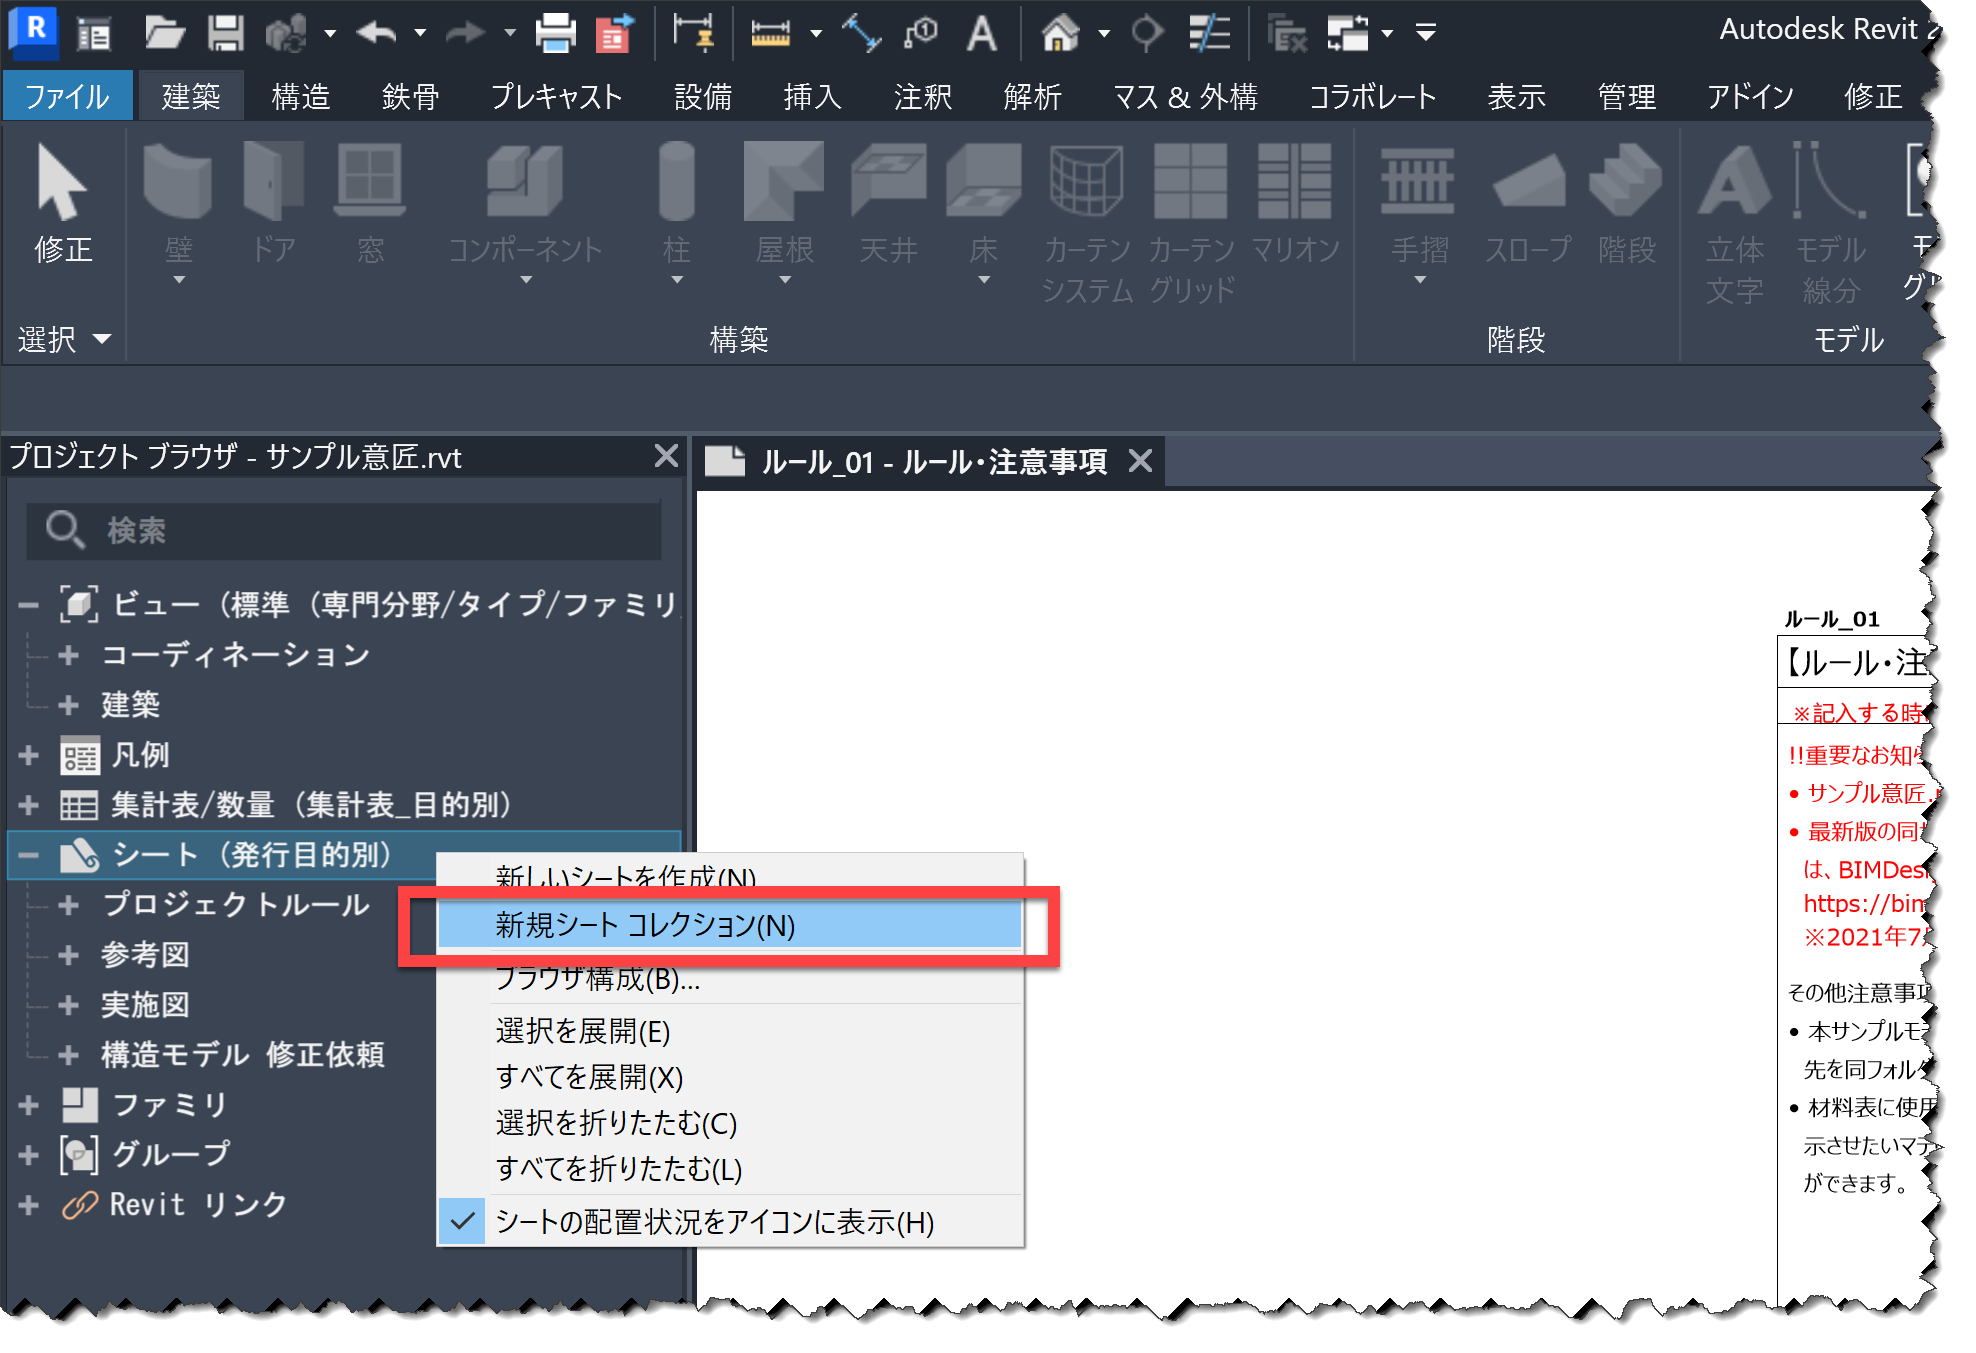1976x1353 pixels.
Task: Select the 階段 stairs tool
Action: pos(1626,202)
